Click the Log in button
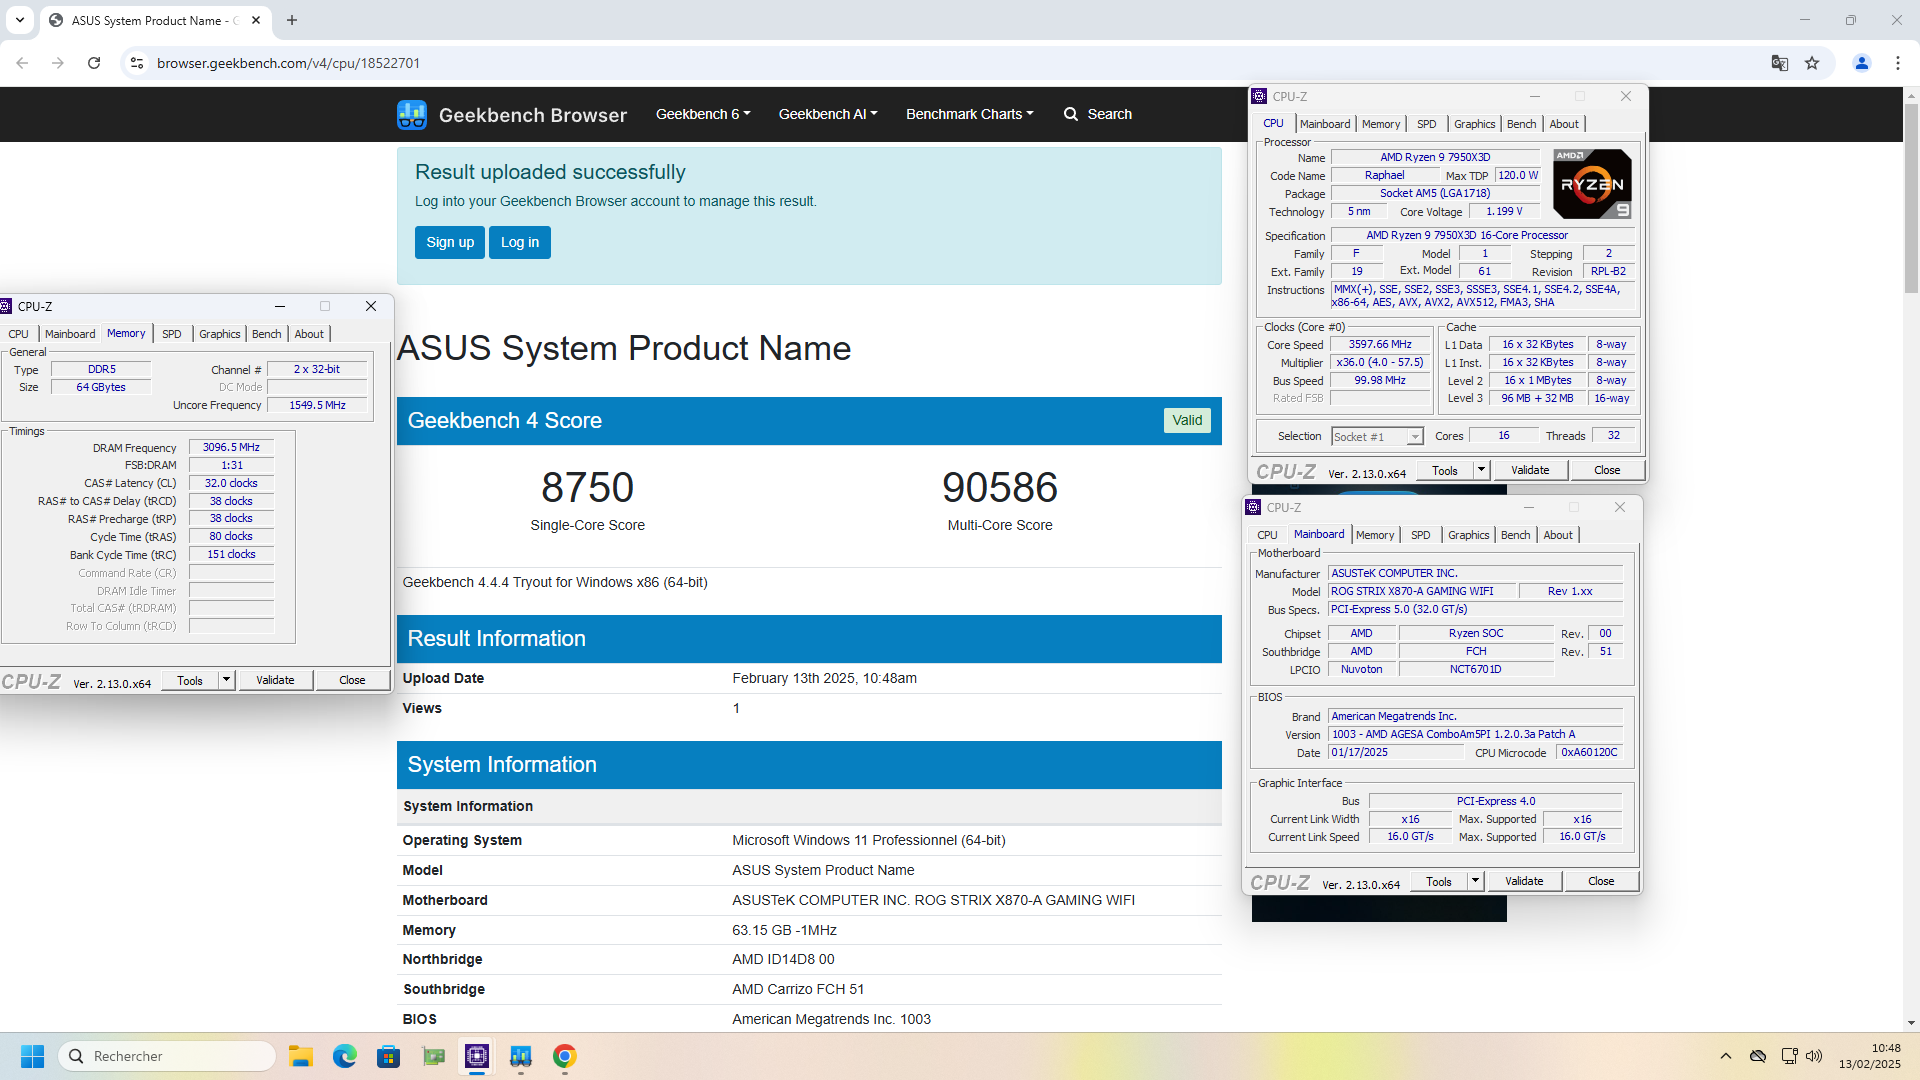This screenshot has height=1080, width=1920. [520, 242]
